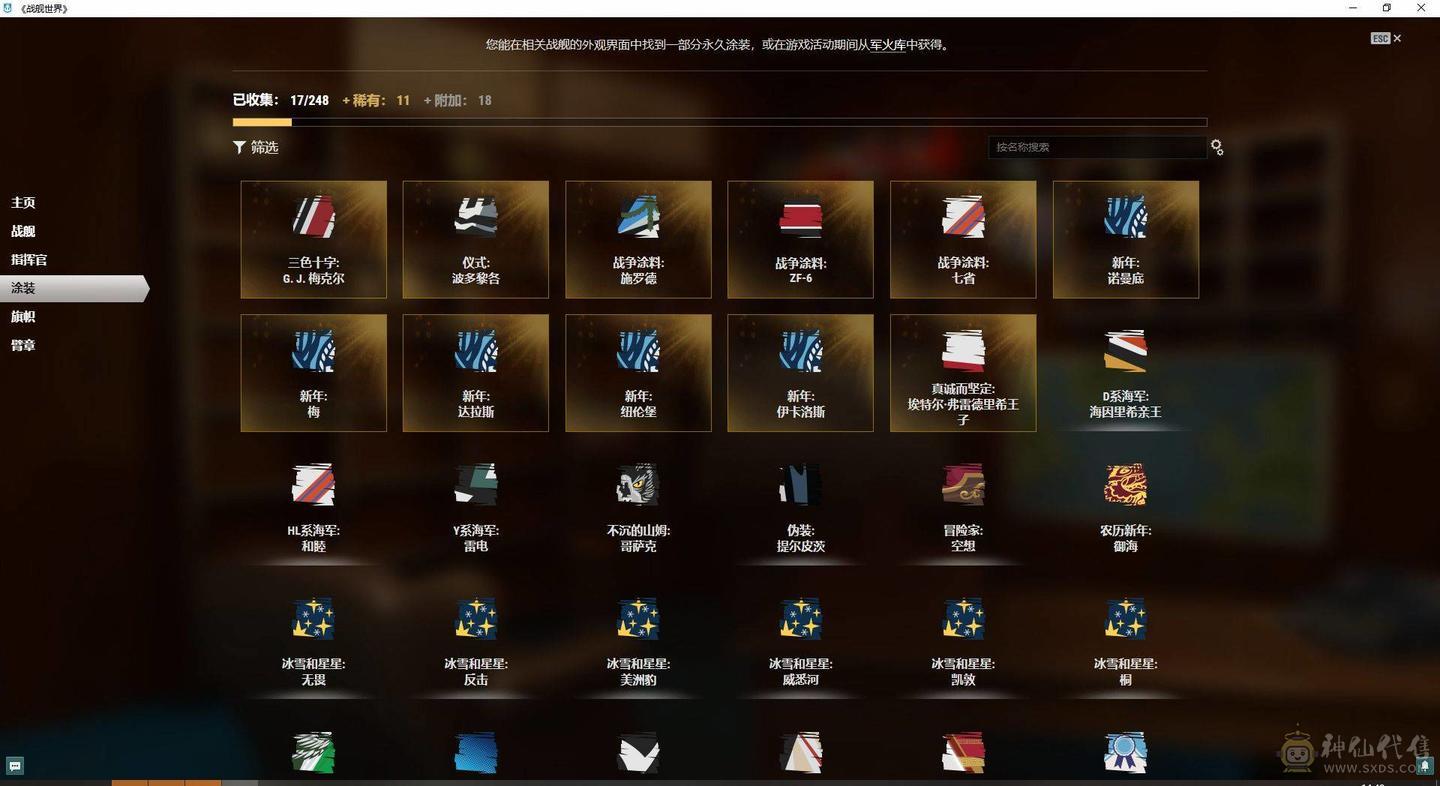Screen dimensions: 1440x786
Task: Select the D系海军: 海因里希亲王 camouflage
Action: [x=1126, y=373]
